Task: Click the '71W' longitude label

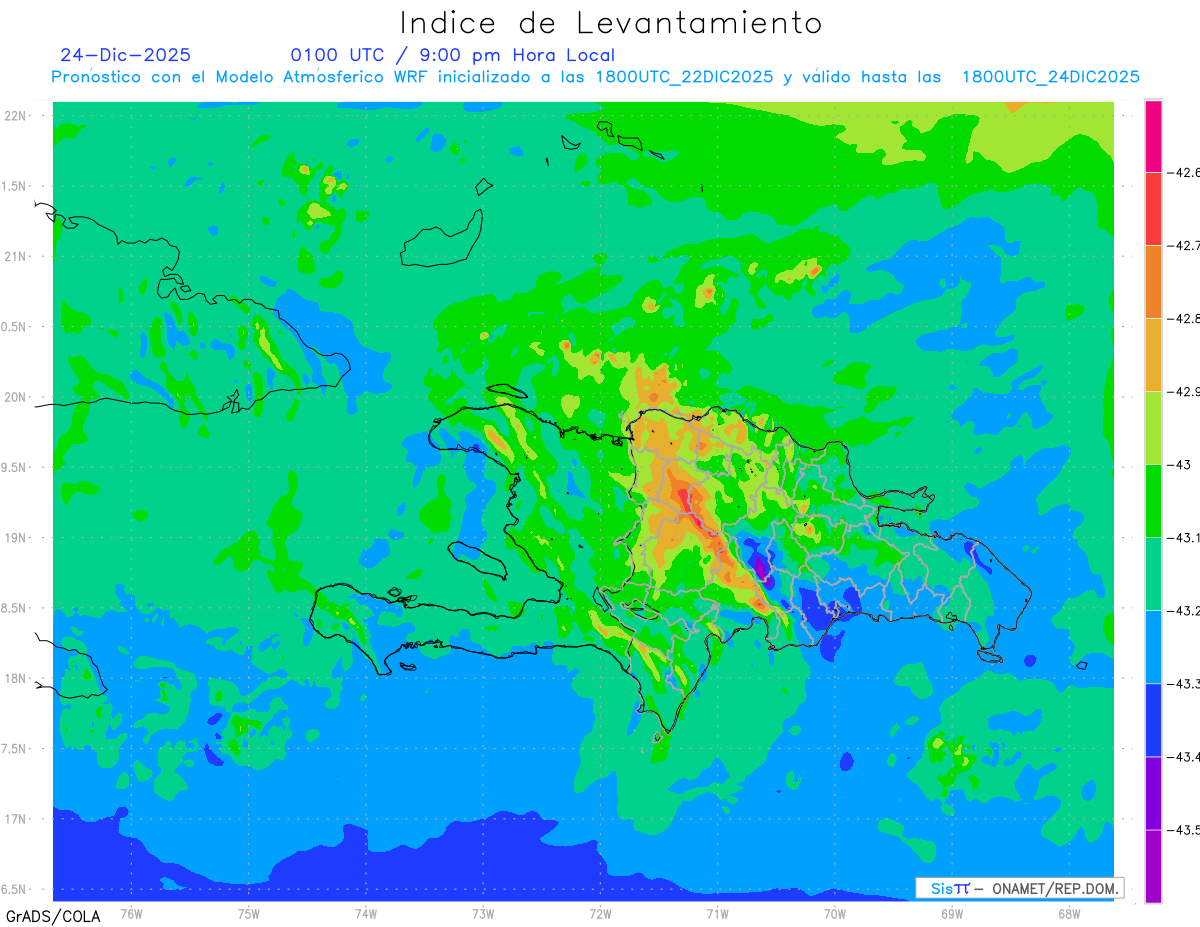Action: 717,913
